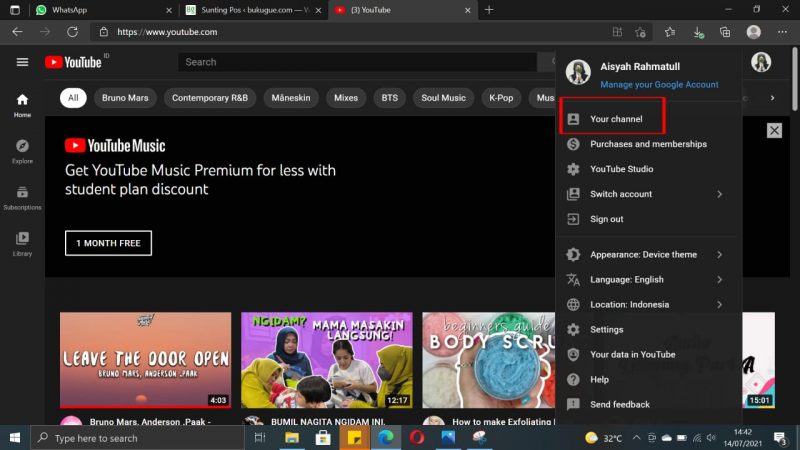Open the Photos app on the taskbar
800x450 pixels.
pos(448,437)
